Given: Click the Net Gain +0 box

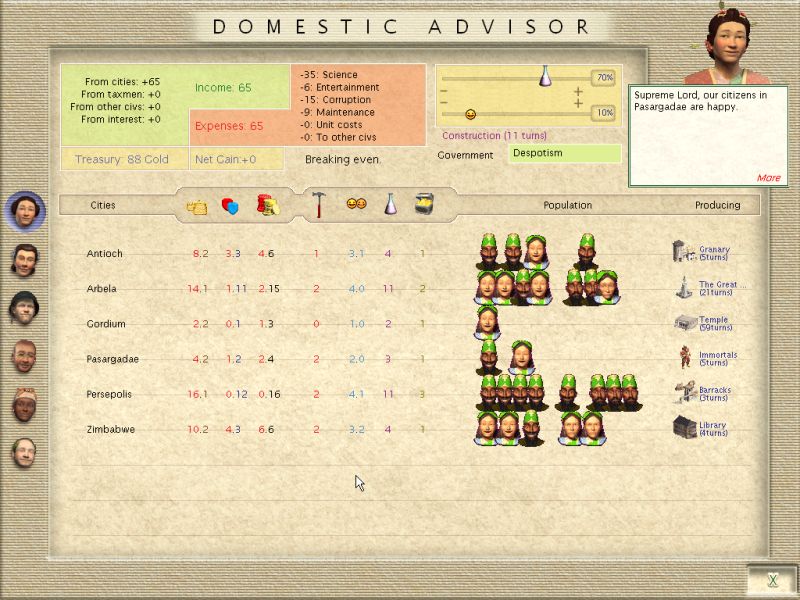Looking at the screenshot, I should coord(236,159).
